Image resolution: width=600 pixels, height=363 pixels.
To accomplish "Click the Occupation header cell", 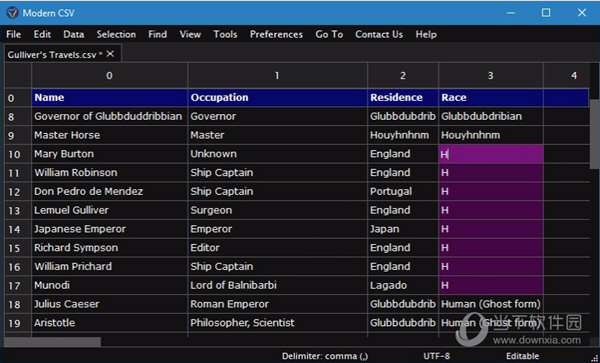I will pos(277,98).
